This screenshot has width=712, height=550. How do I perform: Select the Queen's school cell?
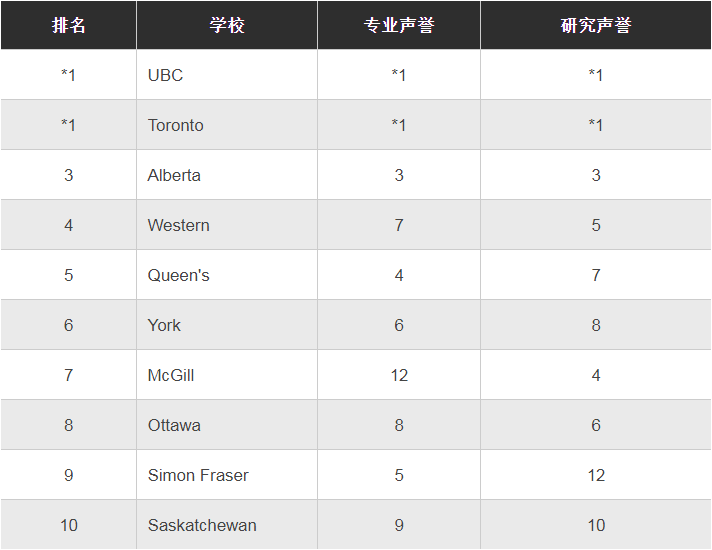click(x=178, y=275)
